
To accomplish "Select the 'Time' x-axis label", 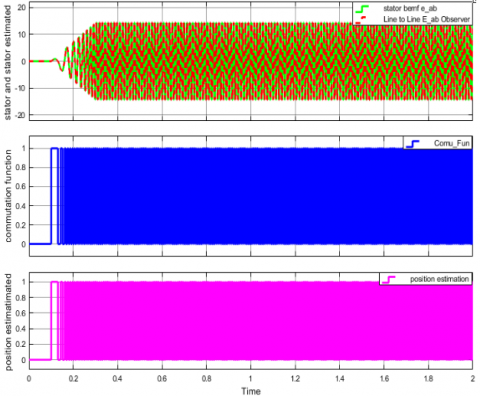I will point(251,391).
